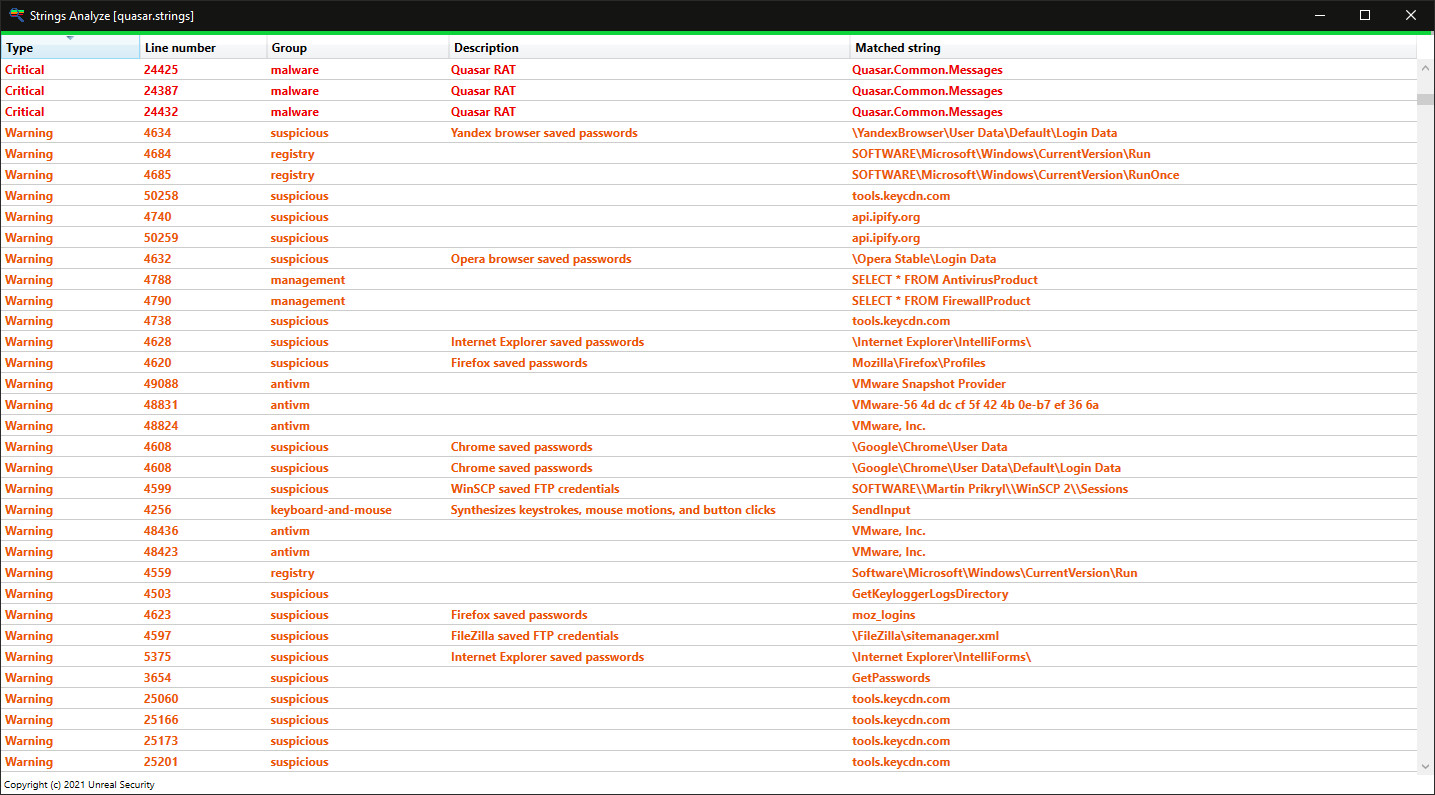Image resolution: width=1435 pixels, height=795 pixels.
Task: Select line number 25166
Action: (x=161, y=720)
